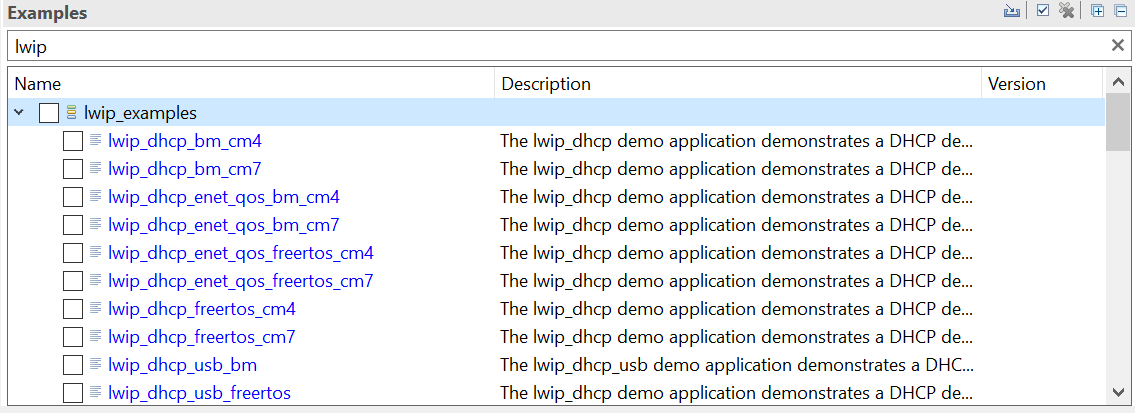
Task: Click the Expand All plus icon
Action: [1097, 12]
